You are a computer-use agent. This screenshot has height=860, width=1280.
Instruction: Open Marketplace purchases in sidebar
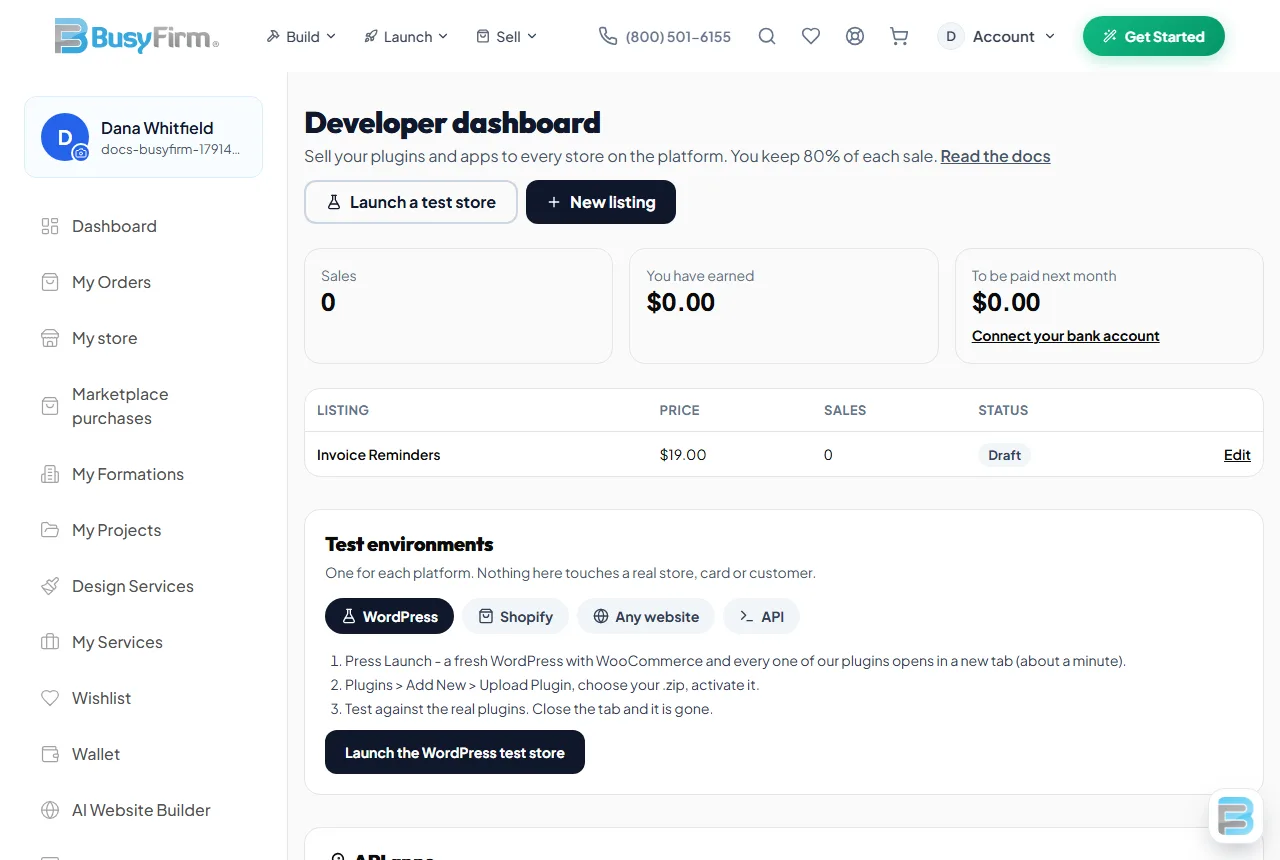(143, 406)
